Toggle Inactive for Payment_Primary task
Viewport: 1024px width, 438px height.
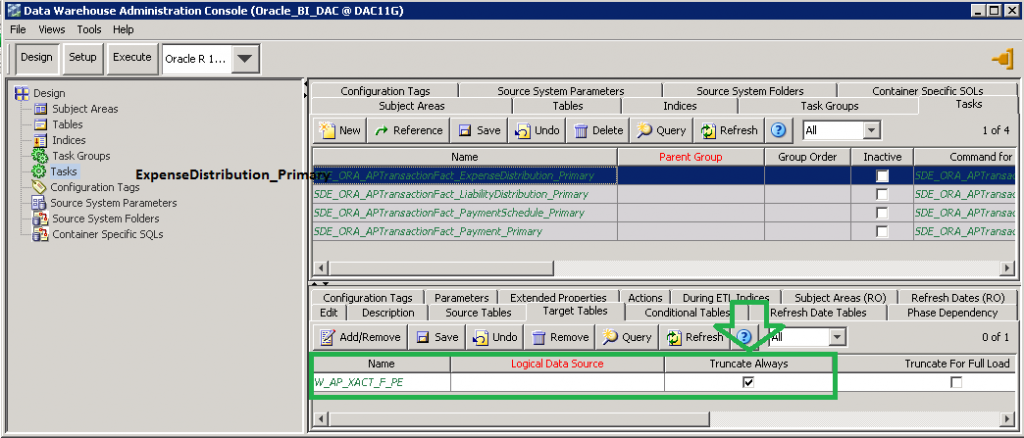(882, 231)
